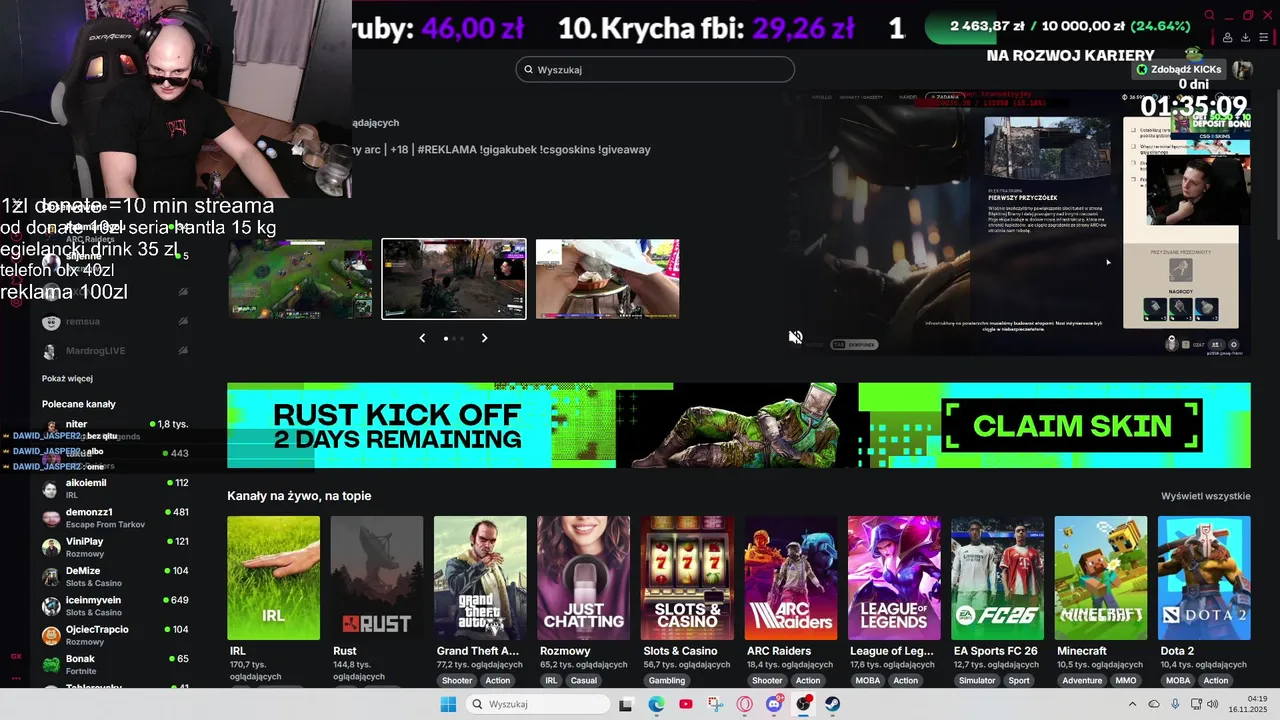This screenshot has width=1280, height=720.
Task: Open the demonzz1 Escape From Tarkov channel
Action: (x=114, y=518)
